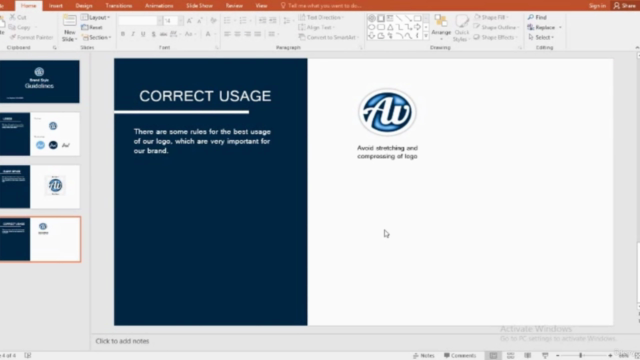Open the font name combo box
The width and height of the screenshot is (640, 360).
point(140,20)
